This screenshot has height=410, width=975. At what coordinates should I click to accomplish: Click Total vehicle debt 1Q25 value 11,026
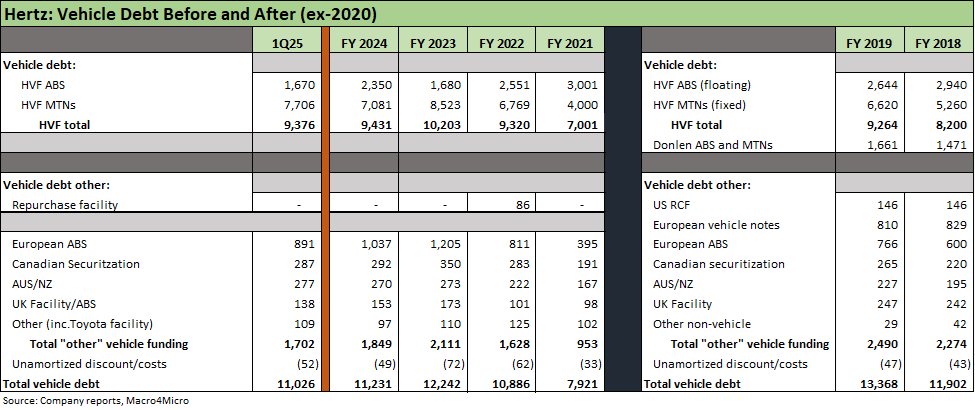299,384
